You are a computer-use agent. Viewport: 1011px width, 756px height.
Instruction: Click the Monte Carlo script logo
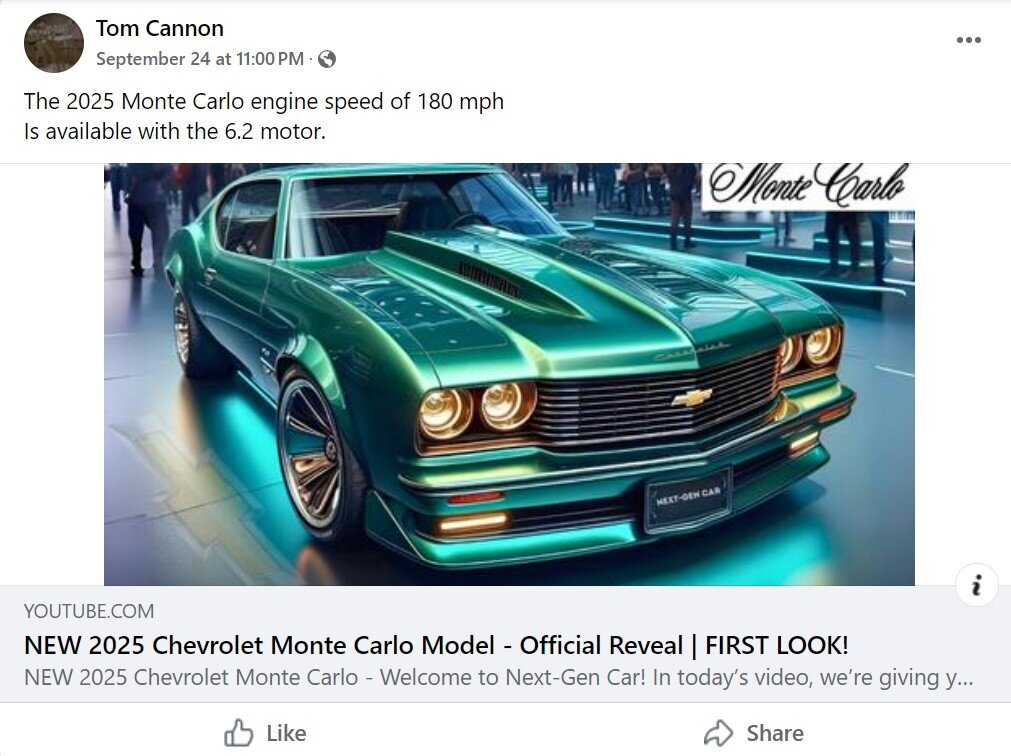point(807,186)
